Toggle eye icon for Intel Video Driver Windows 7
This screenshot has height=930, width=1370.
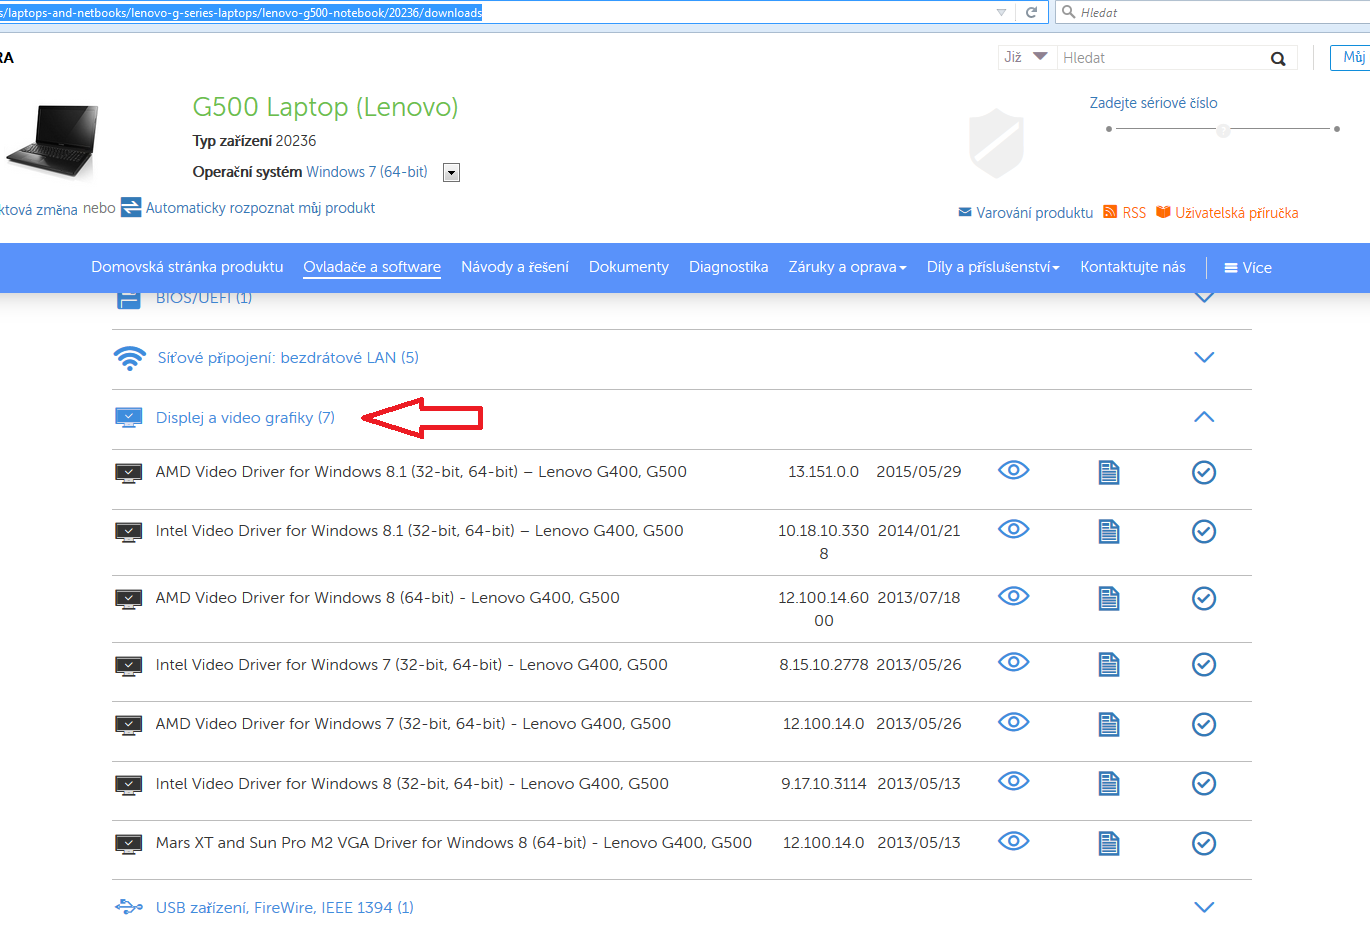(1013, 662)
